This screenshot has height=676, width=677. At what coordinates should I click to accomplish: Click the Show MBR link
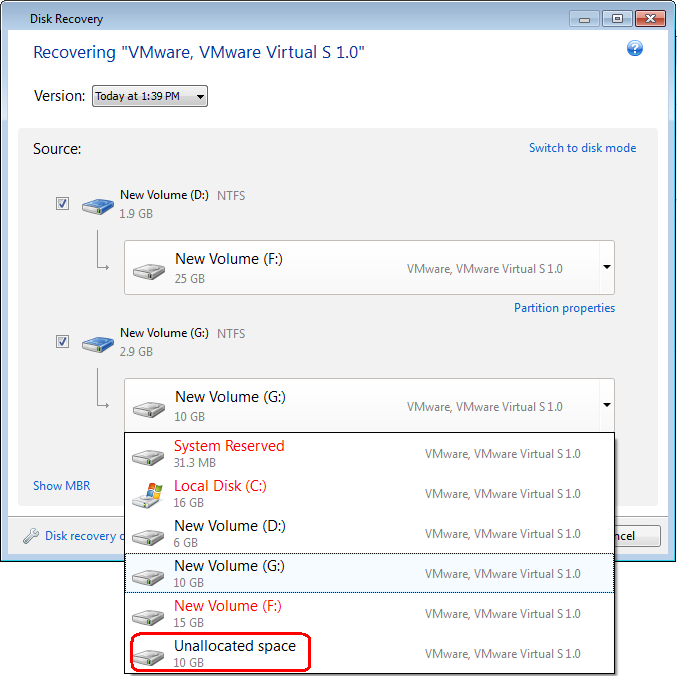(62, 486)
